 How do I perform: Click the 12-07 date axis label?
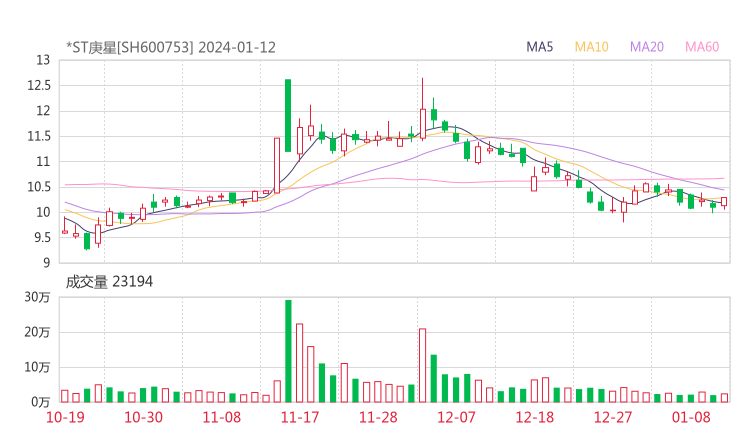pos(456,417)
